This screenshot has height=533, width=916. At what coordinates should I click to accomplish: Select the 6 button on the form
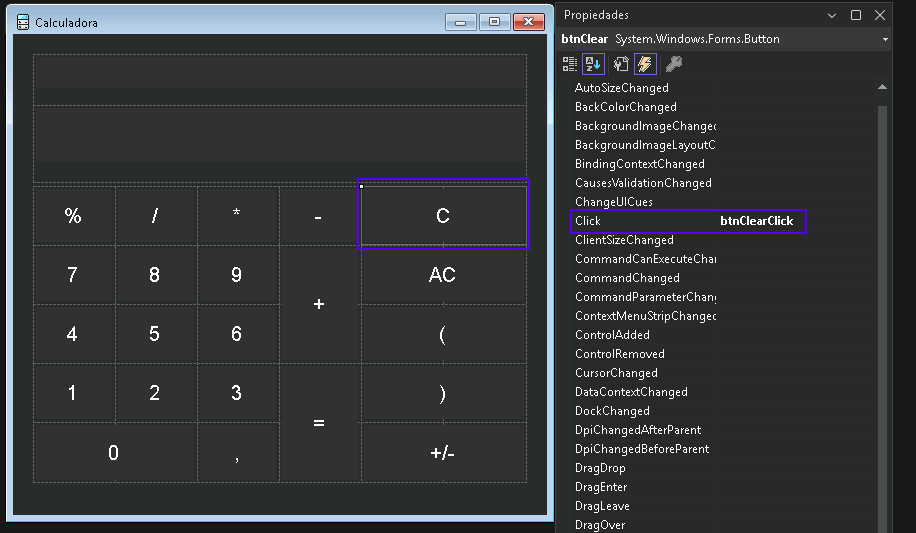tap(237, 334)
